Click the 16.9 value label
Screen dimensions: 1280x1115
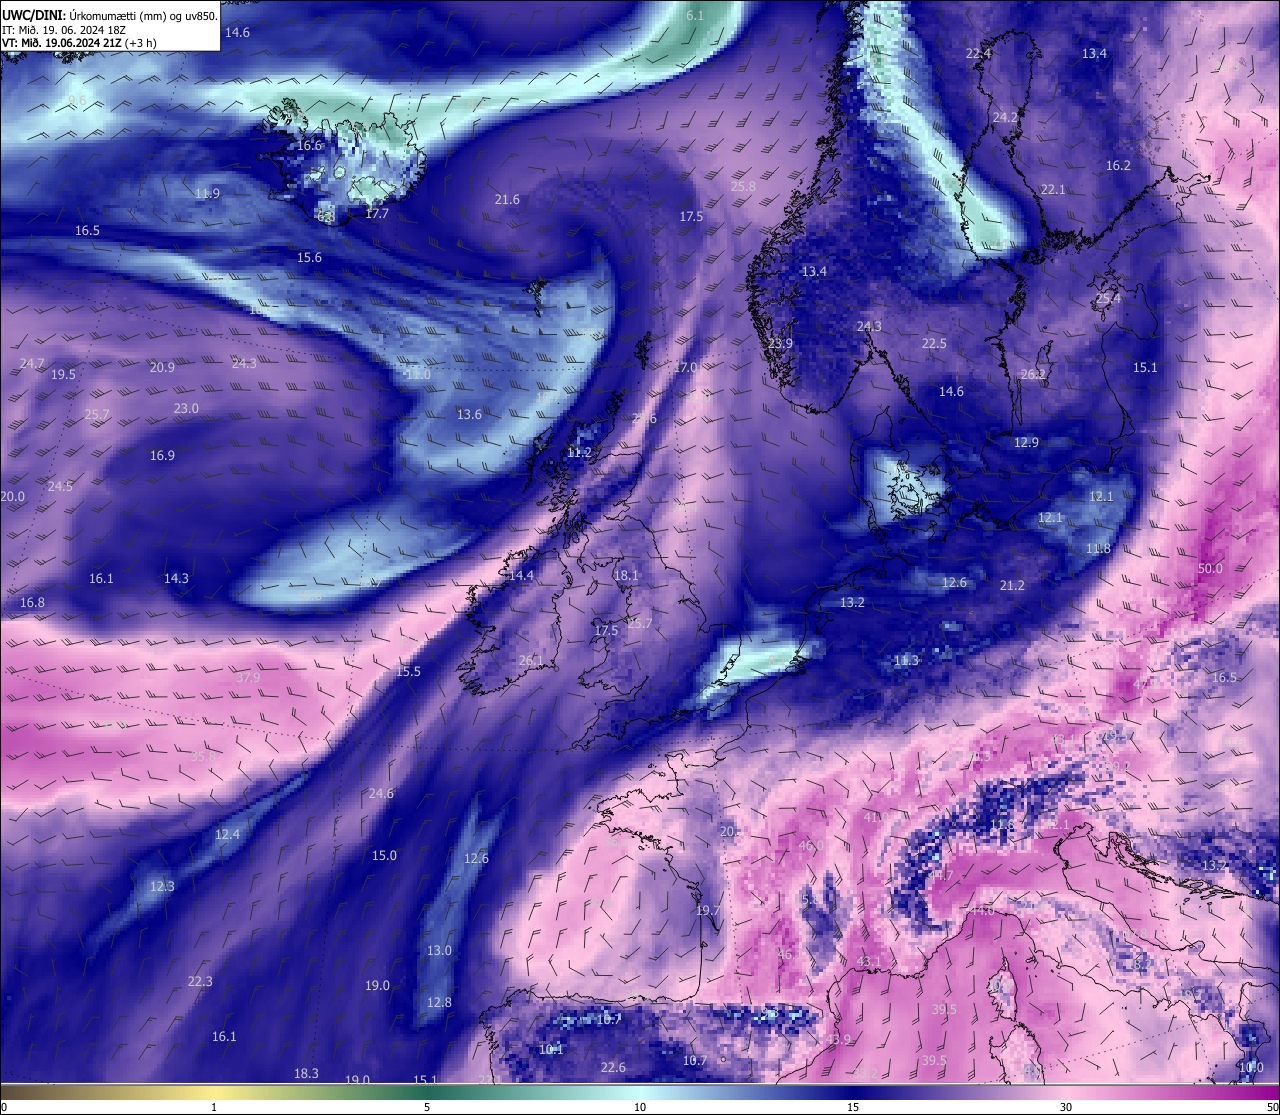(x=162, y=456)
